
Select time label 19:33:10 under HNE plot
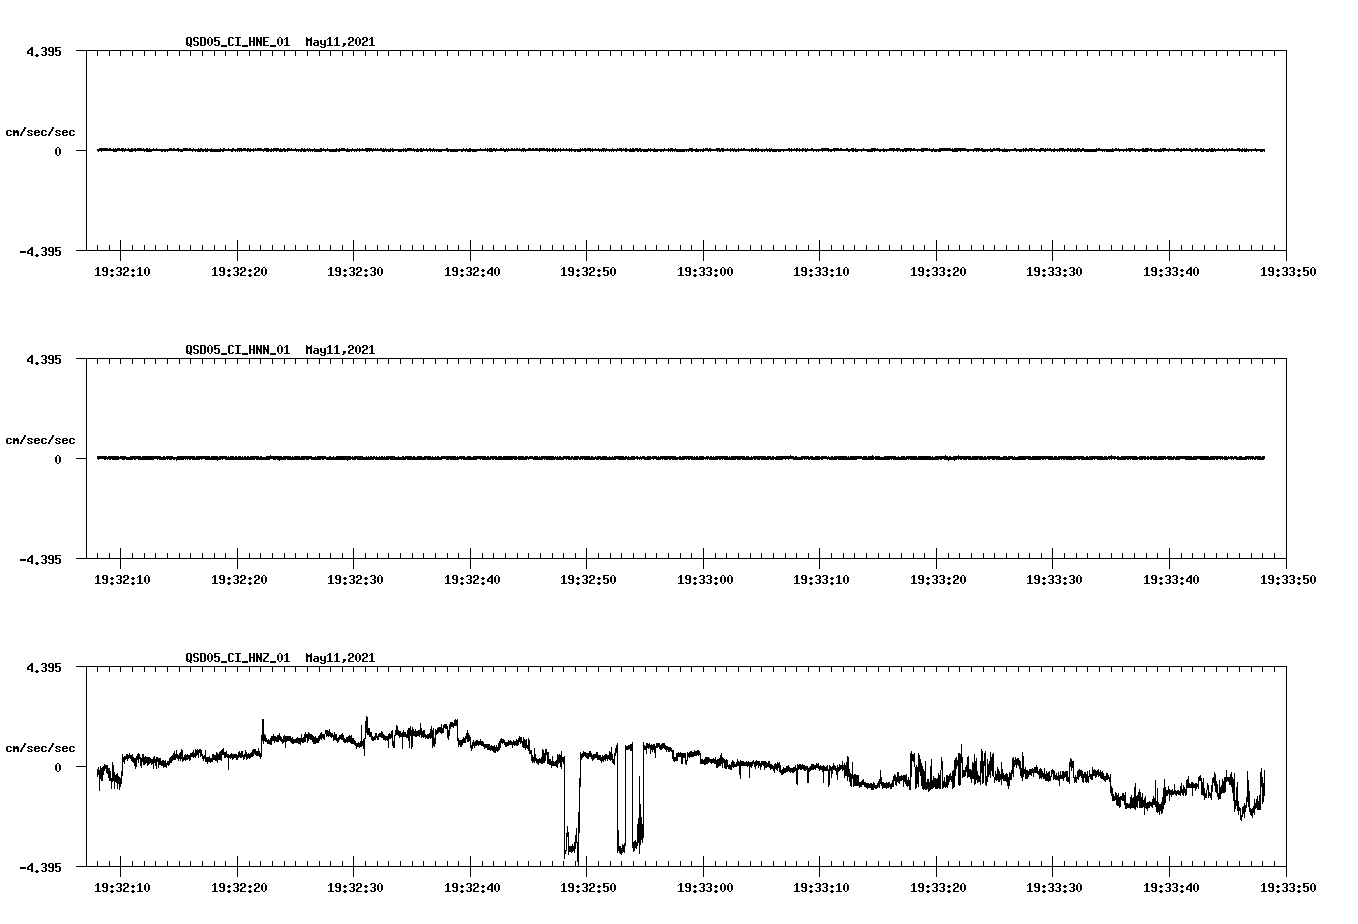(821, 272)
